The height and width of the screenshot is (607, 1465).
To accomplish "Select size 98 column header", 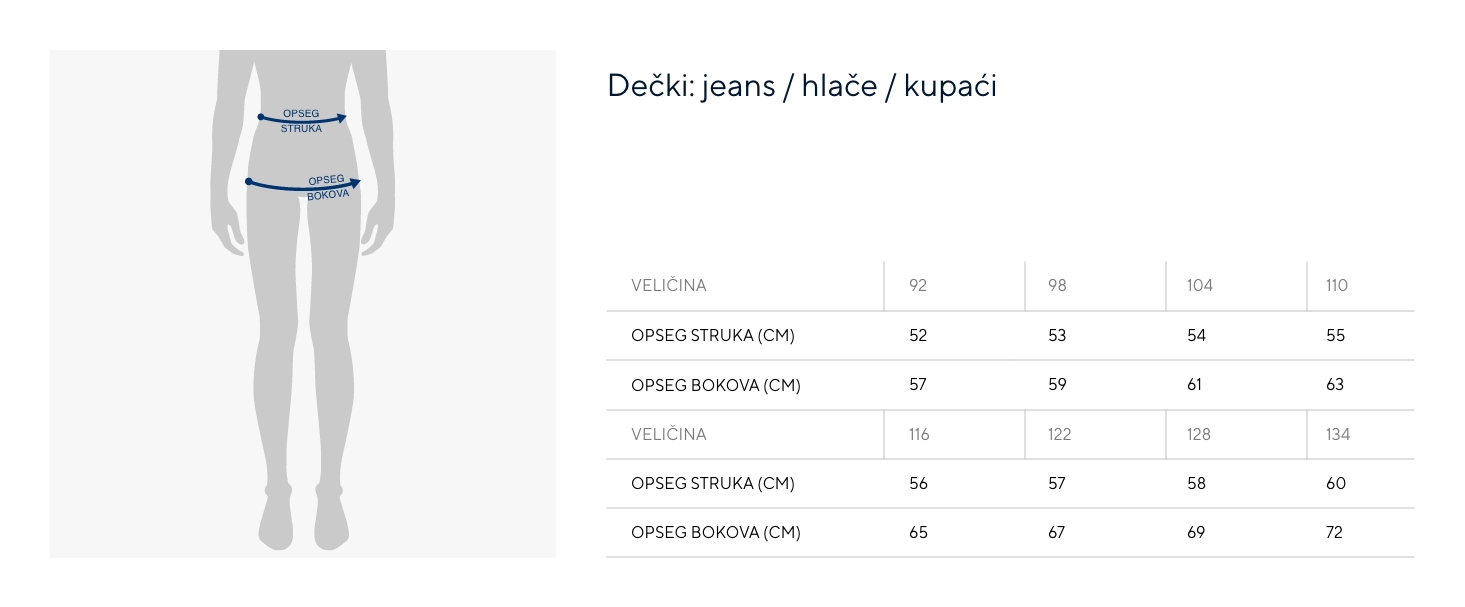I will coord(1057,286).
